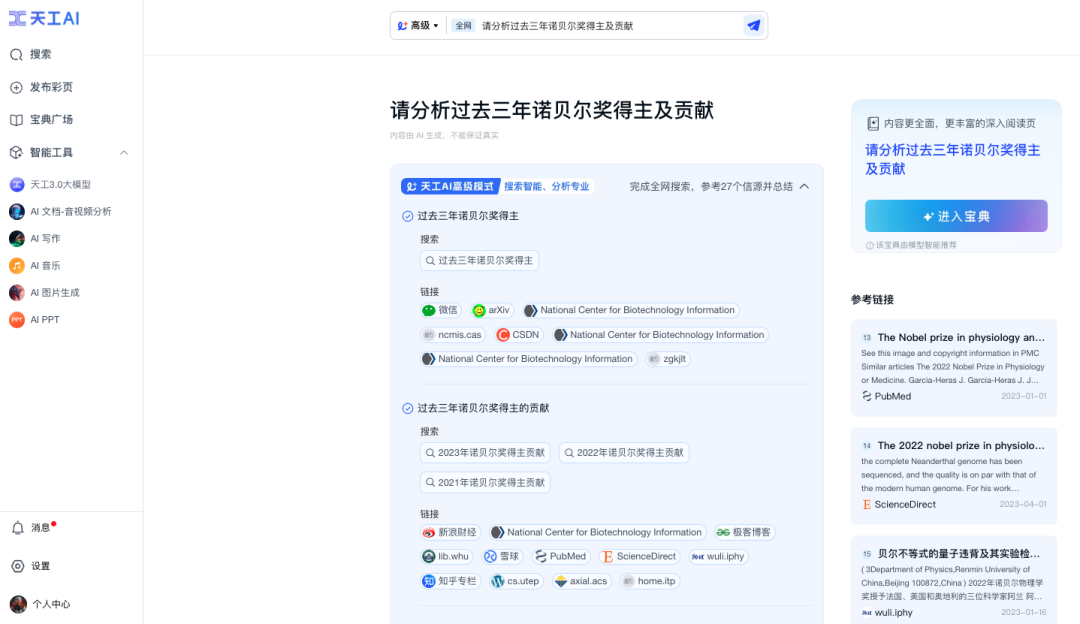Collapse the 完成全网搜索 summary panel
This screenshot has width=1080, height=624.
coord(803,185)
